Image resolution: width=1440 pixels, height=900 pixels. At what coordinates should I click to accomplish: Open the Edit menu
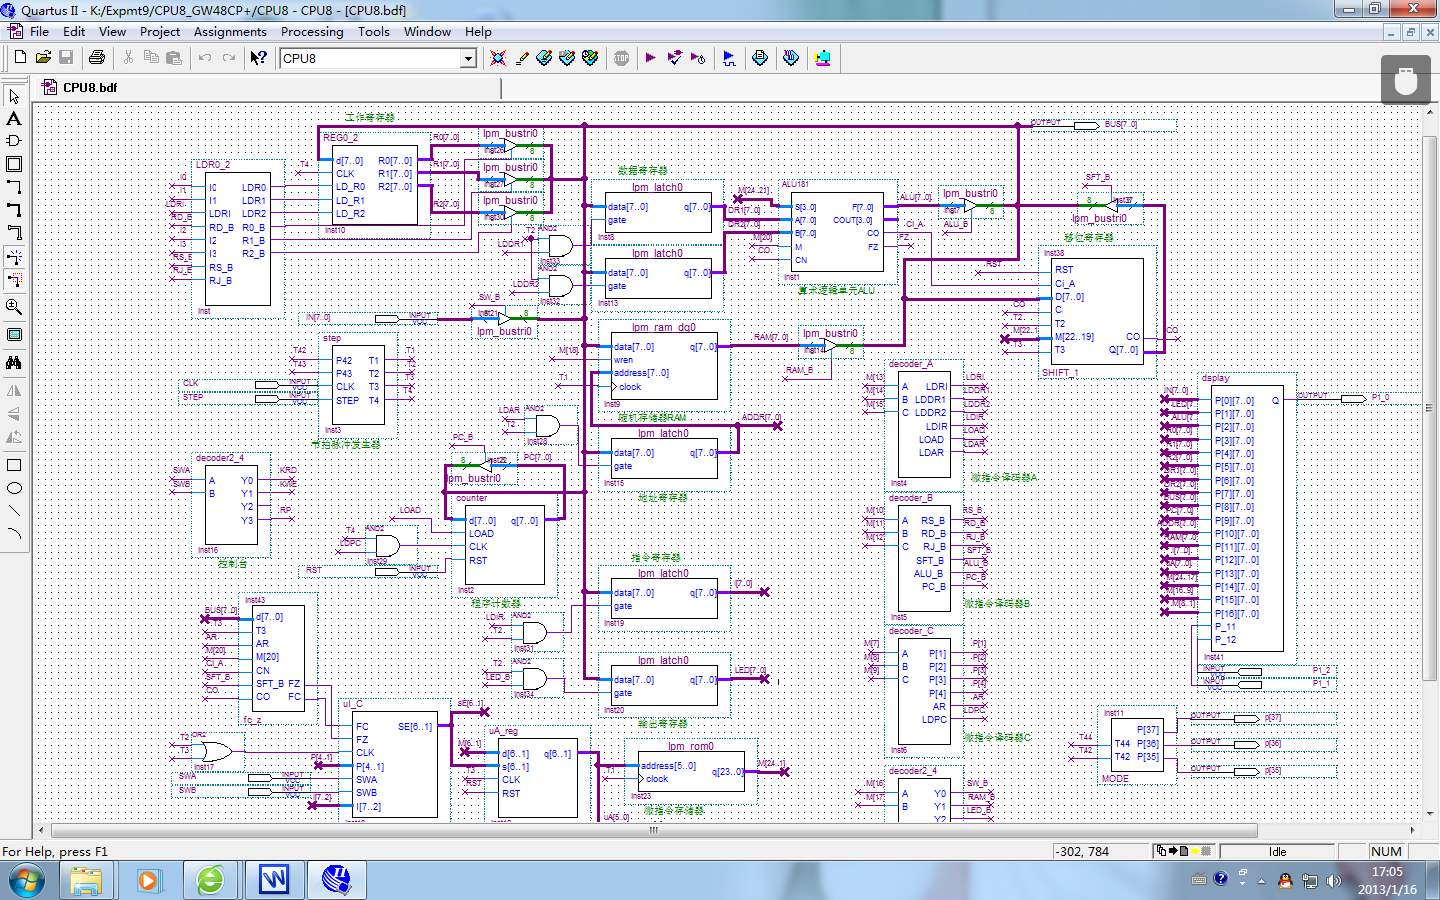tap(74, 31)
